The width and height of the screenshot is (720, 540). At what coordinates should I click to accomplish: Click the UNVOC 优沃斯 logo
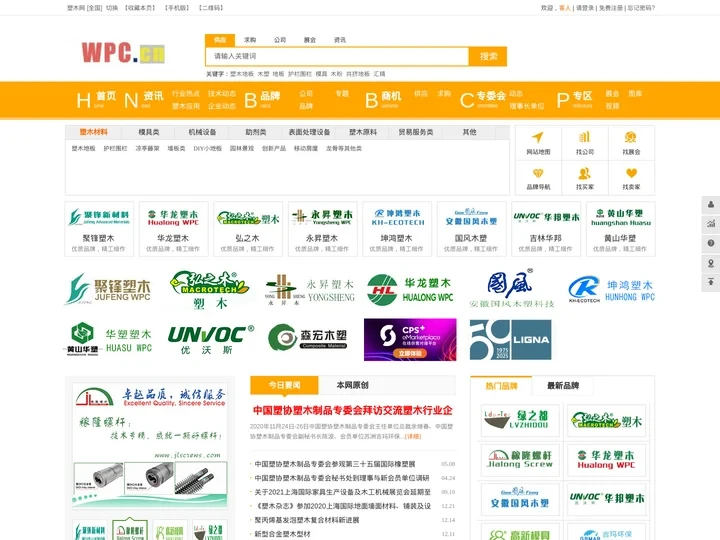tap(210, 340)
